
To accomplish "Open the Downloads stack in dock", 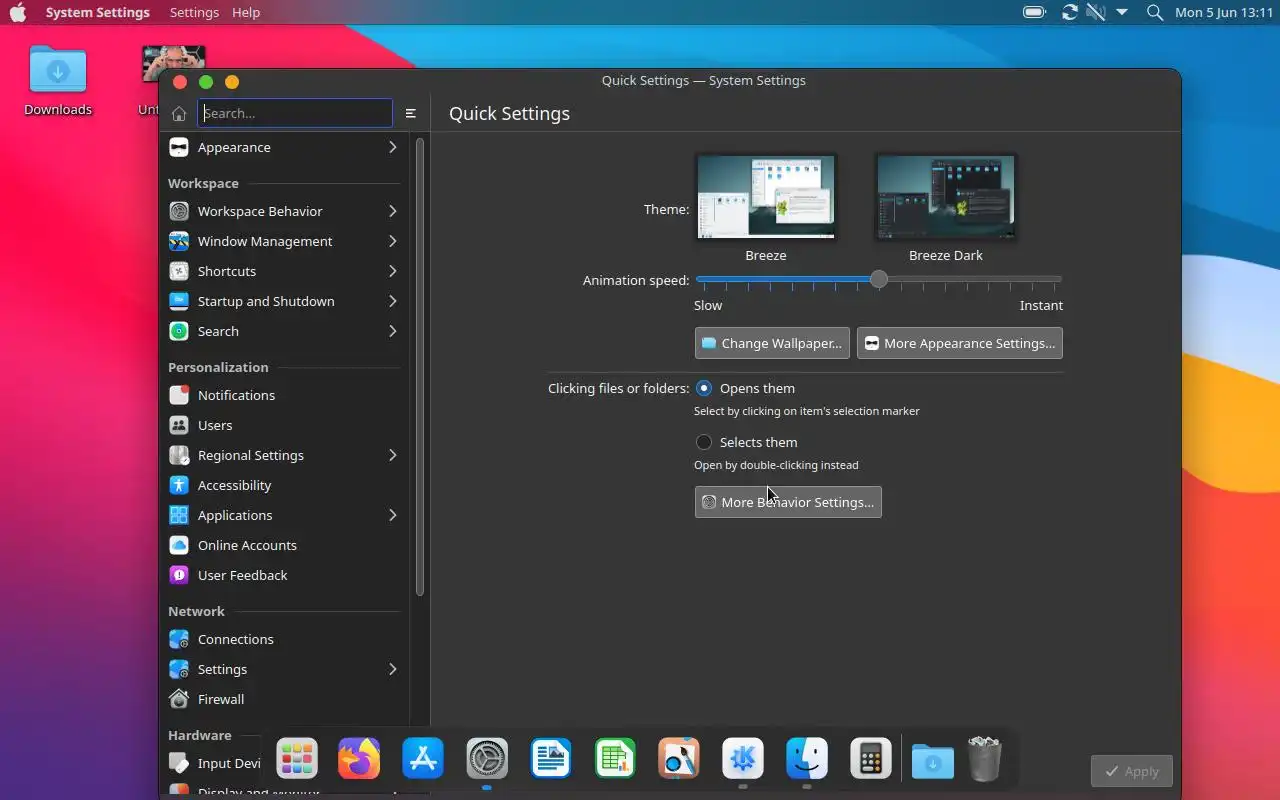I will [x=933, y=760].
